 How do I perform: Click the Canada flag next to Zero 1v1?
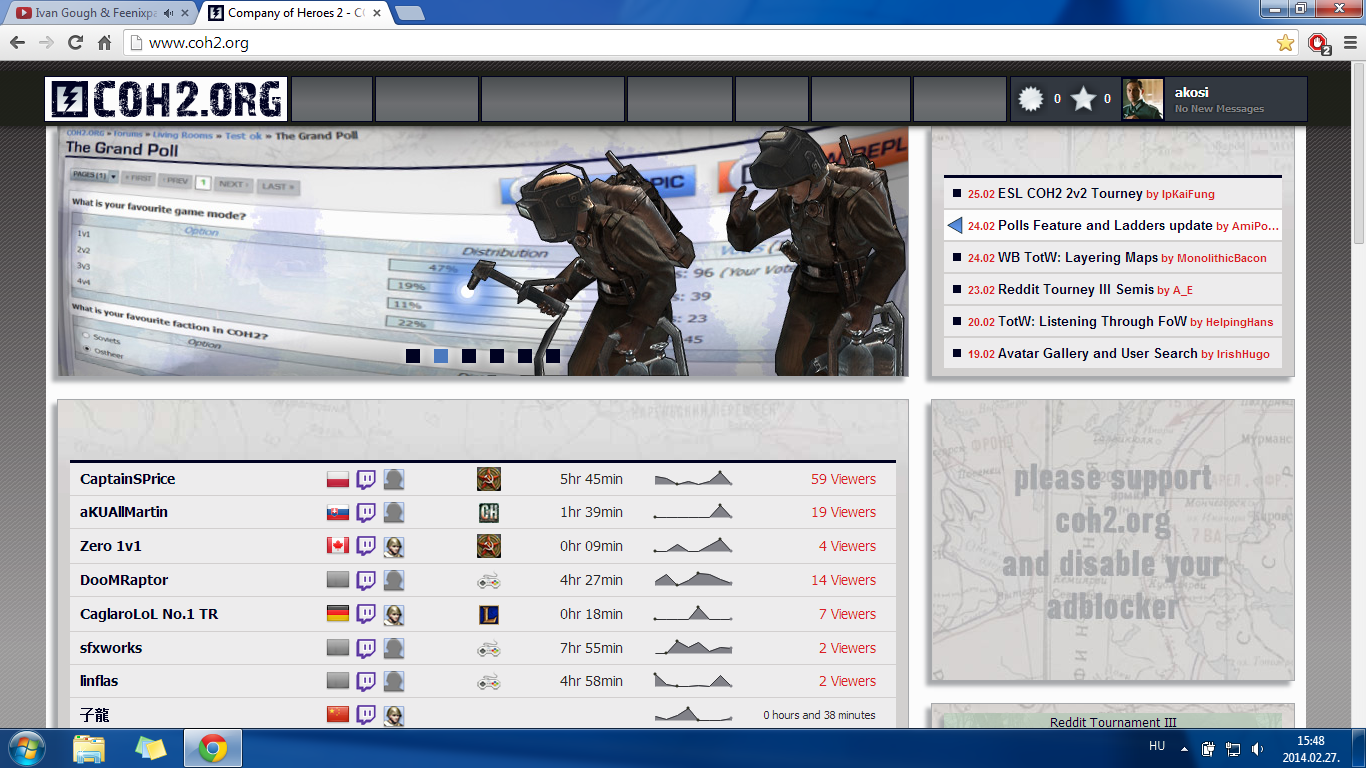tap(338, 546)
